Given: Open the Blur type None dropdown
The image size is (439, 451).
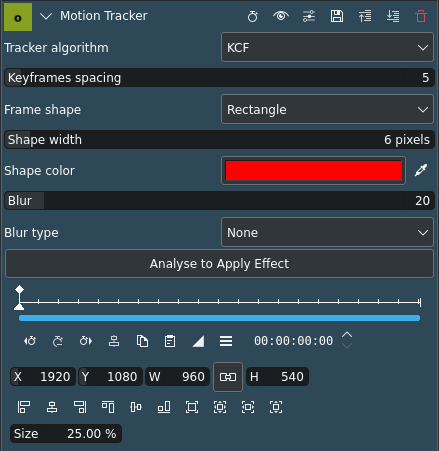Looking at the screenshot, I should pyautogui.click(x=327, y=232).
